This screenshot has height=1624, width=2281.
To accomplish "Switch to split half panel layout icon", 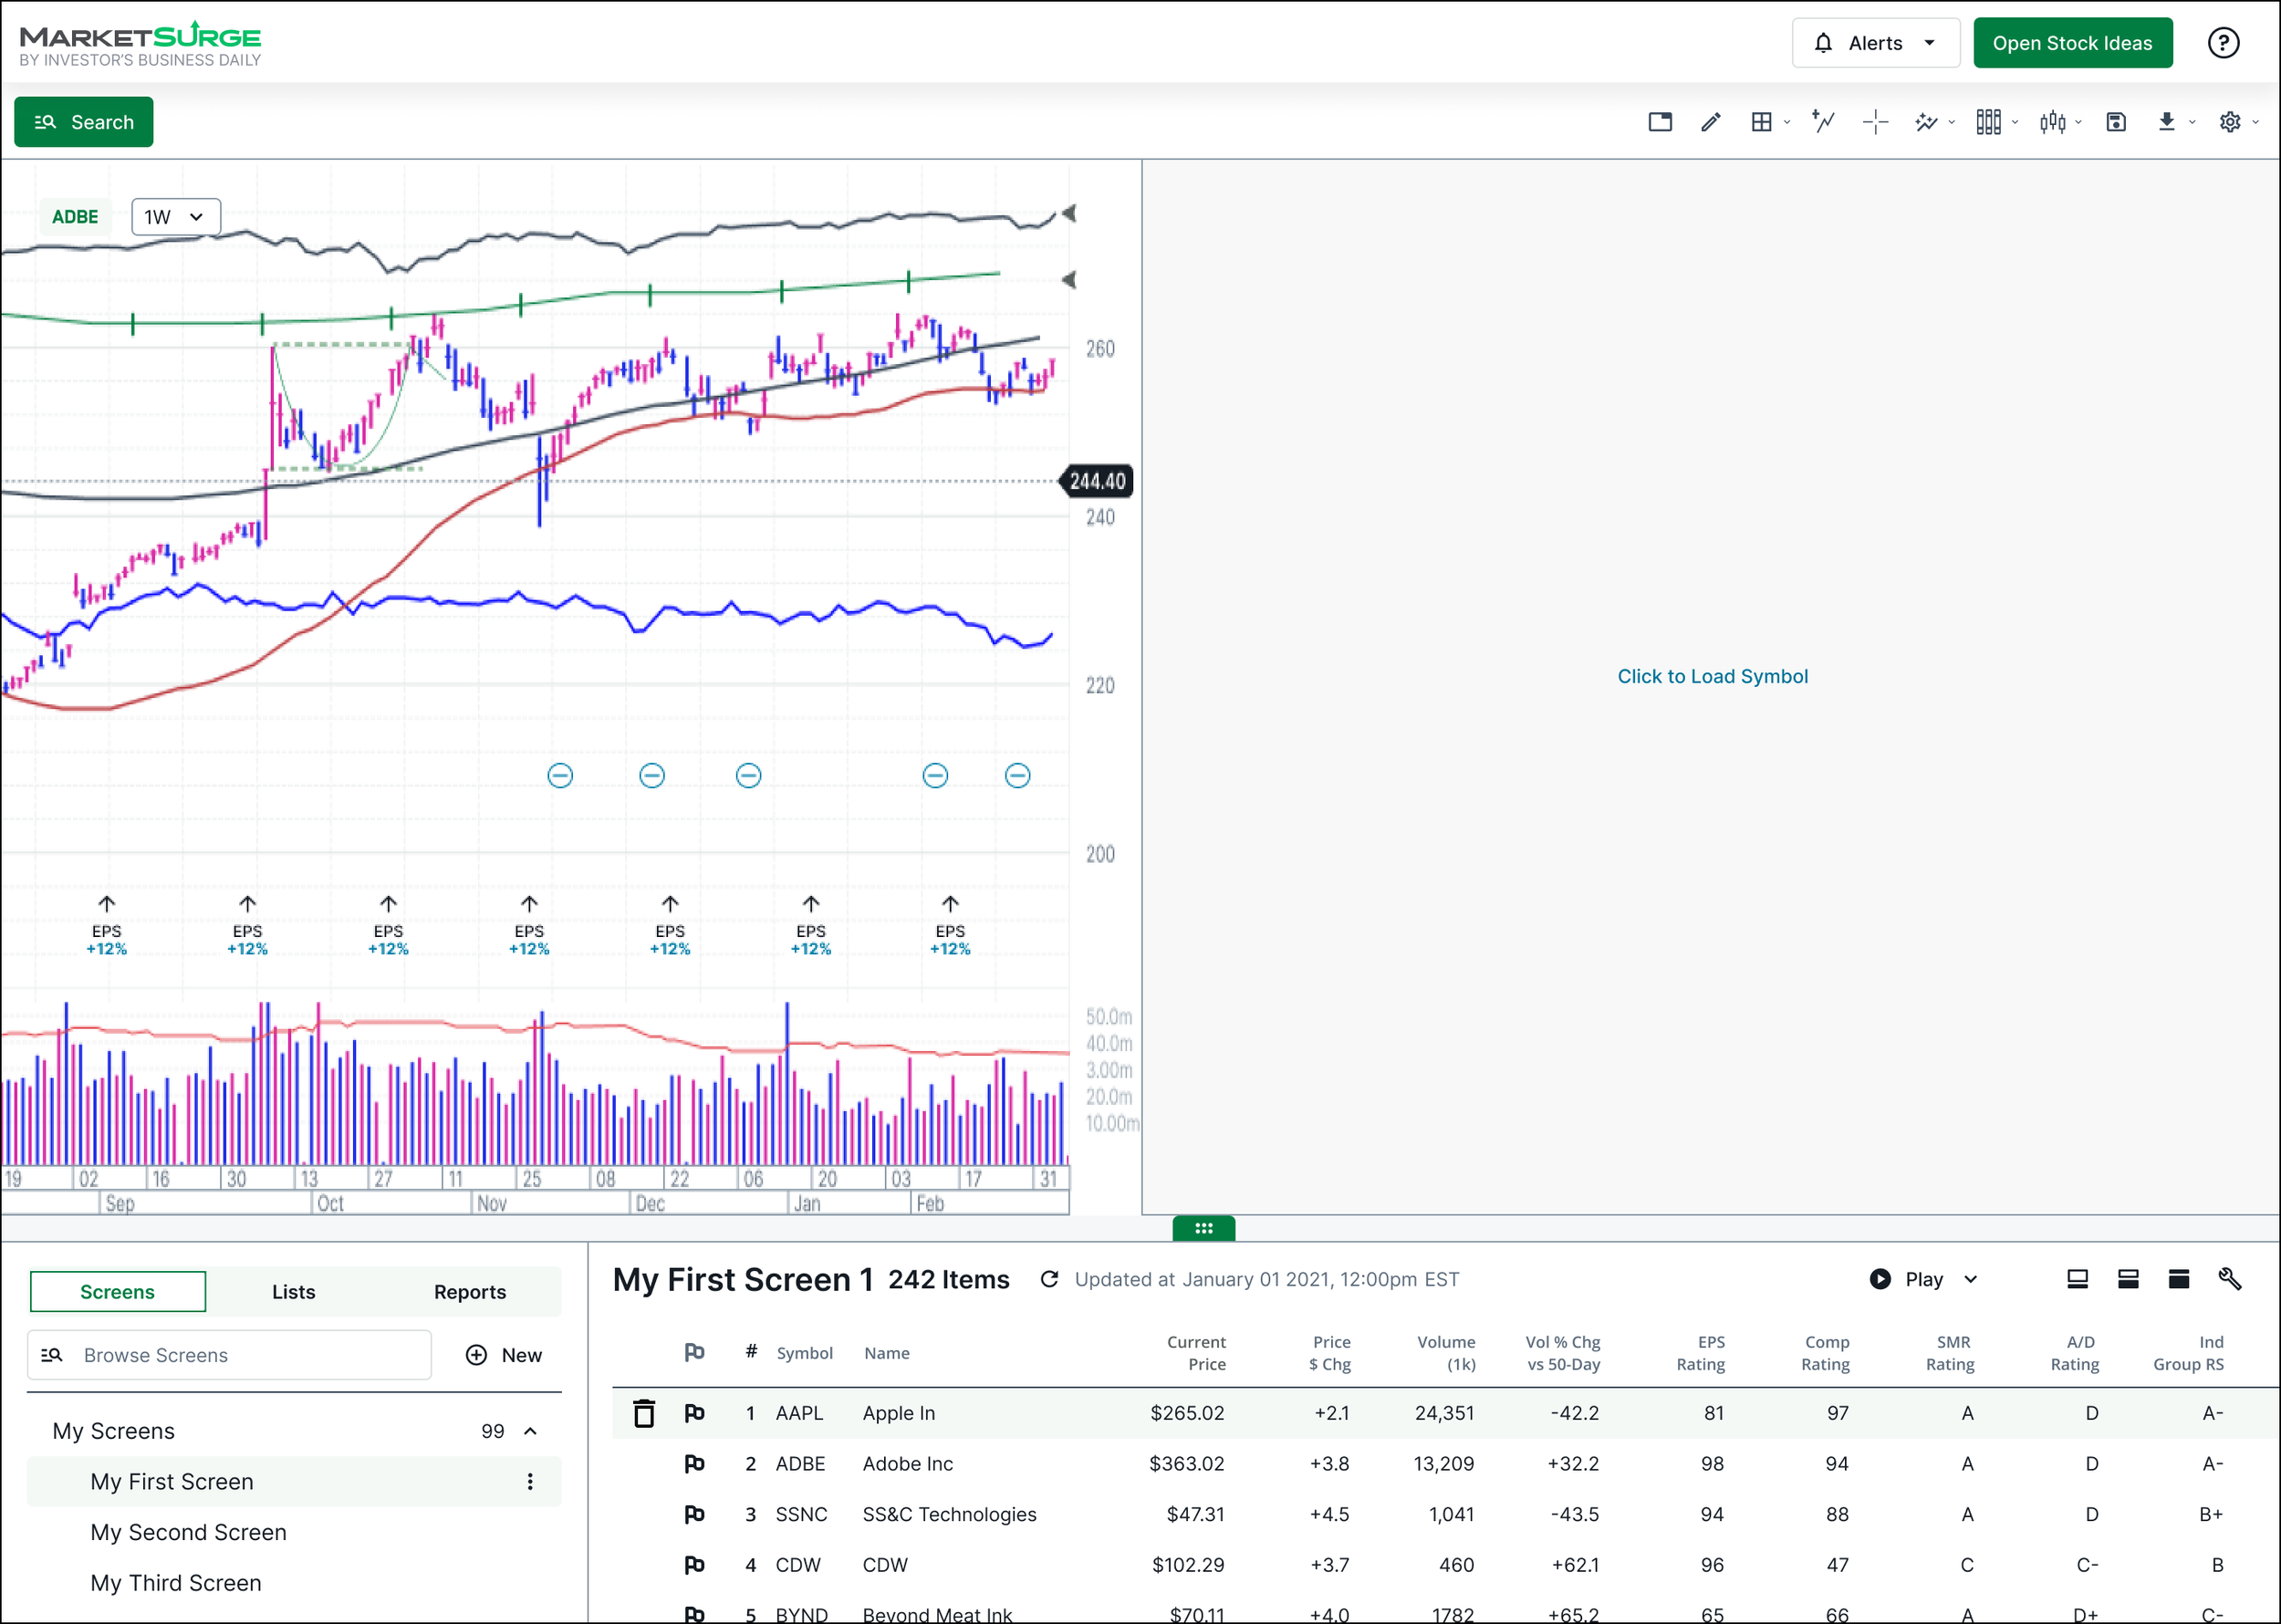I will click(x=2128, y=1279).
